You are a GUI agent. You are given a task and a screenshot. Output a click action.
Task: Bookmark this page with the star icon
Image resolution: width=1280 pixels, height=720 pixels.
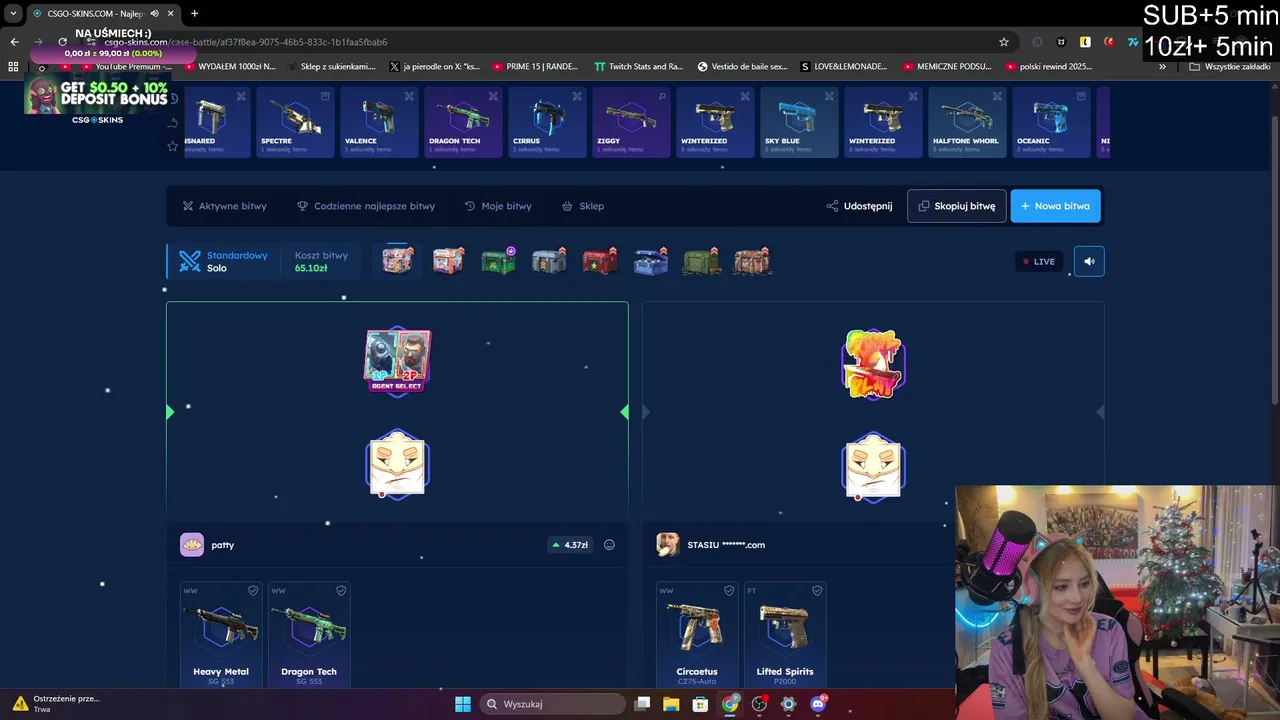1003,42
